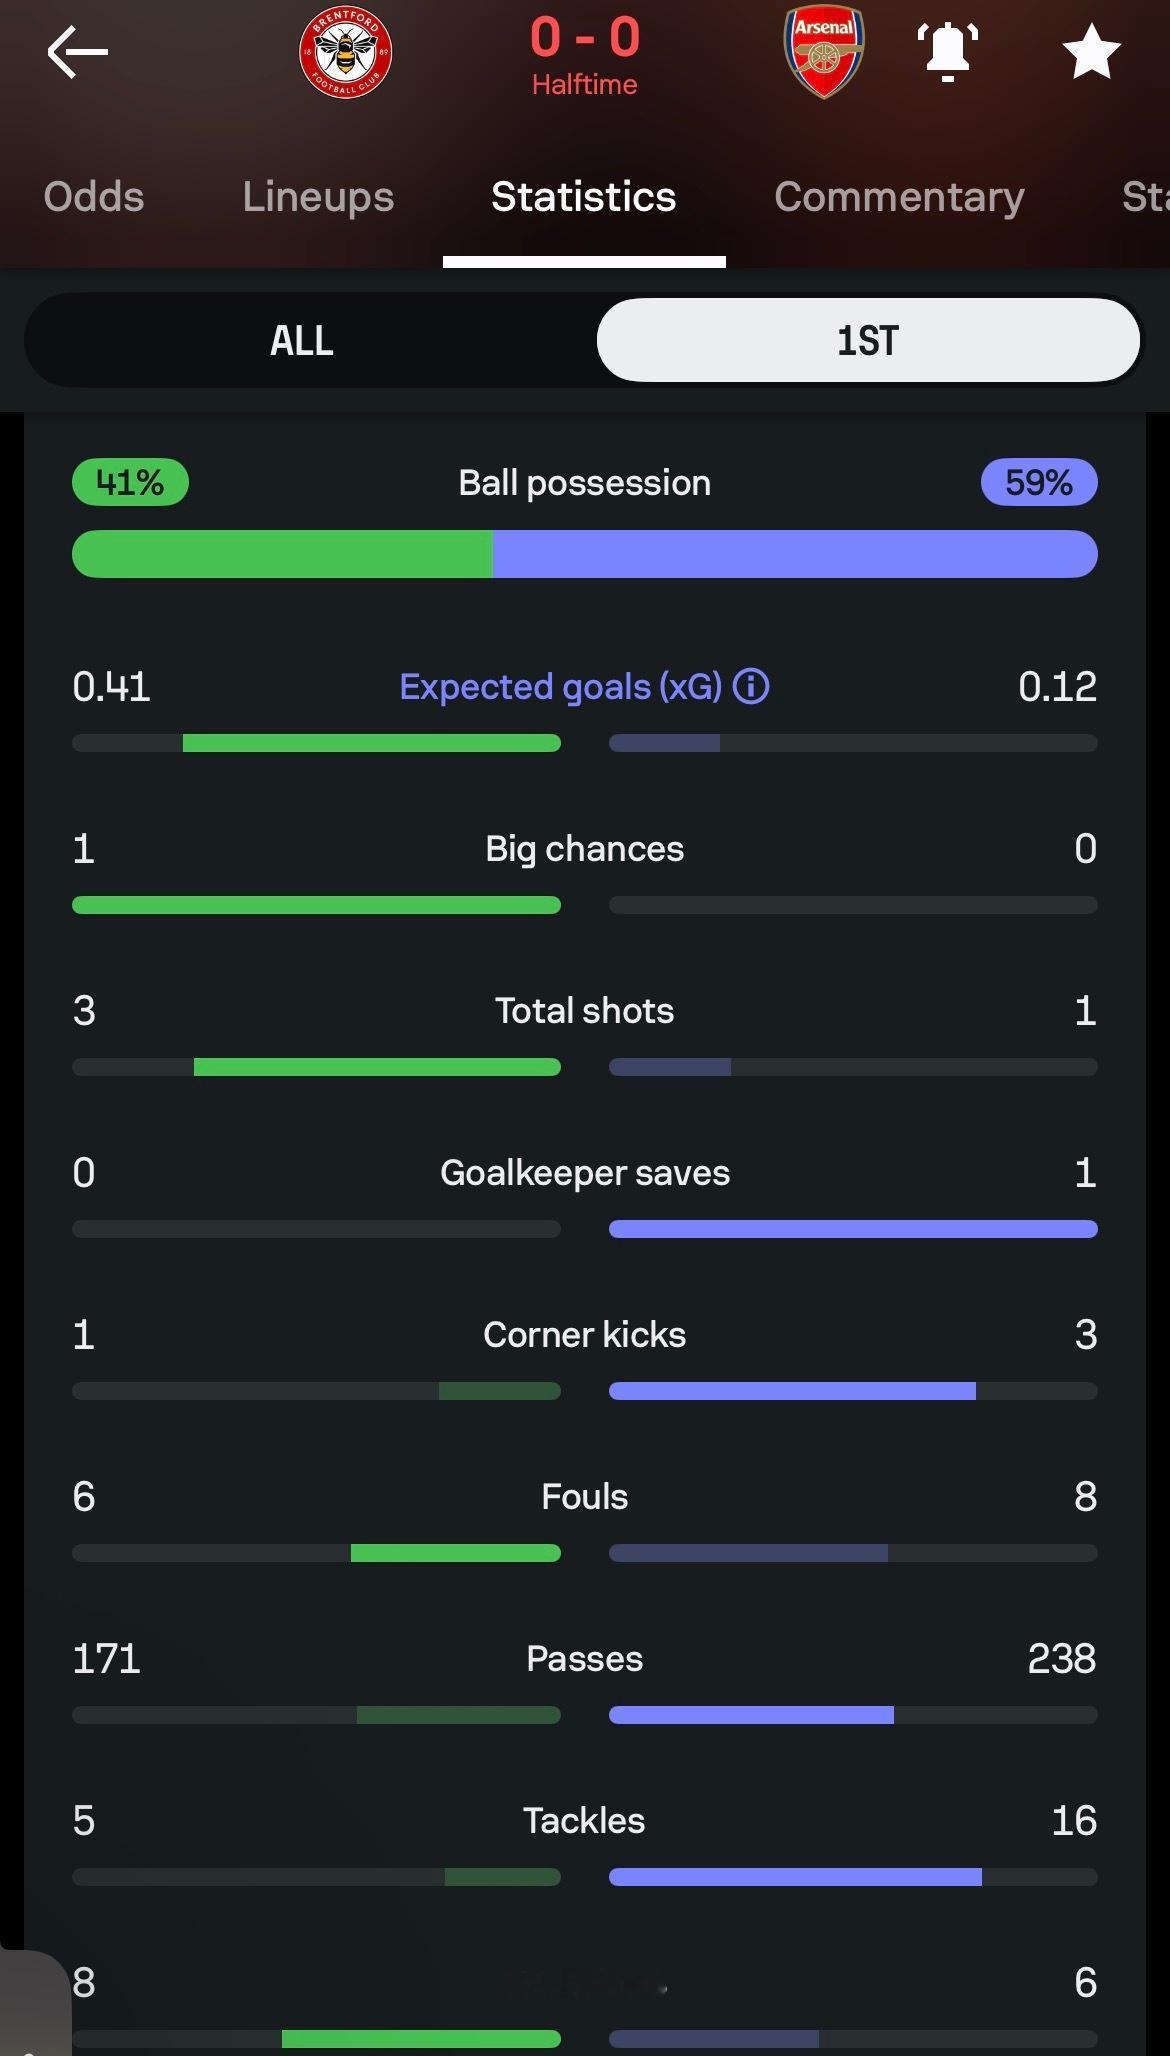Viewport: 1170px width, 2056px height.
Task: Tap the back arrow icon
Action: point(77,52)
